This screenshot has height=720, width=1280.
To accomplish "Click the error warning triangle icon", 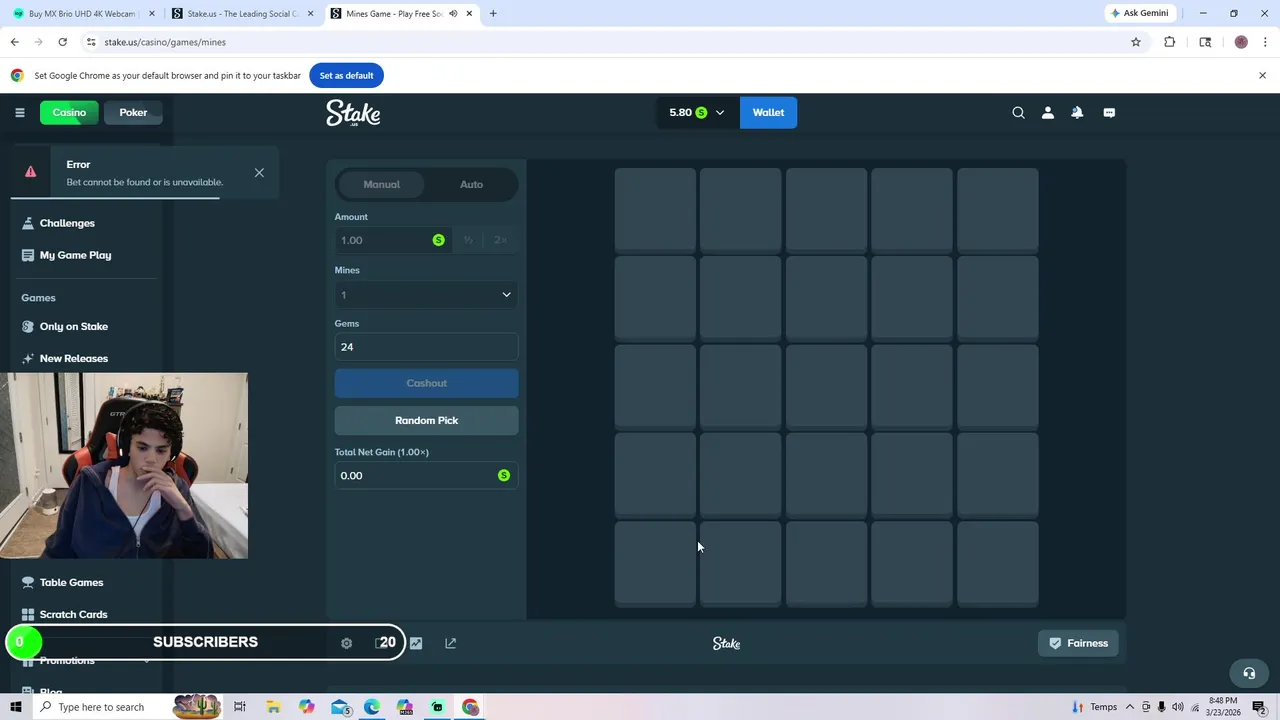I will (31, 171).
